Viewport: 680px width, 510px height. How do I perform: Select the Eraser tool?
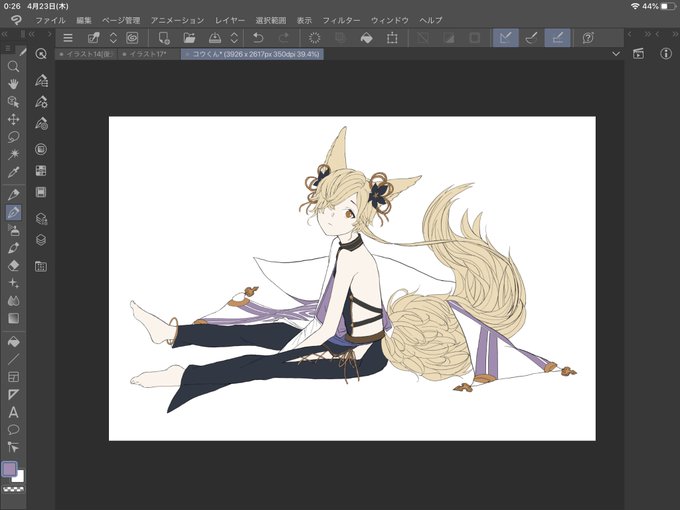click(13, 265)
